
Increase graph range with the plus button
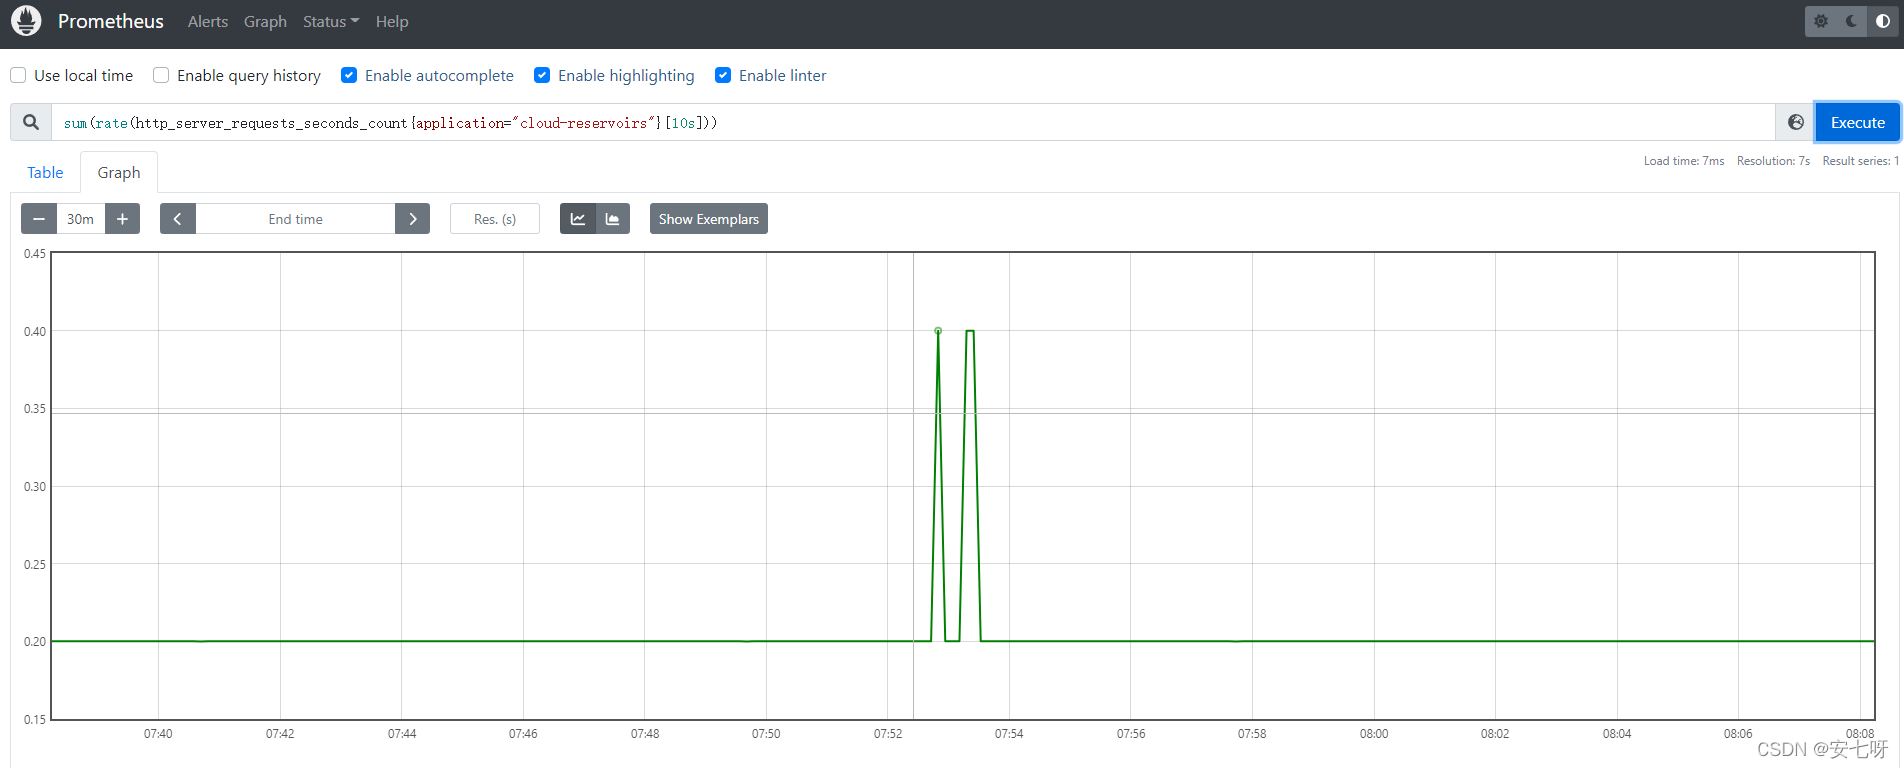coord(122,219)
